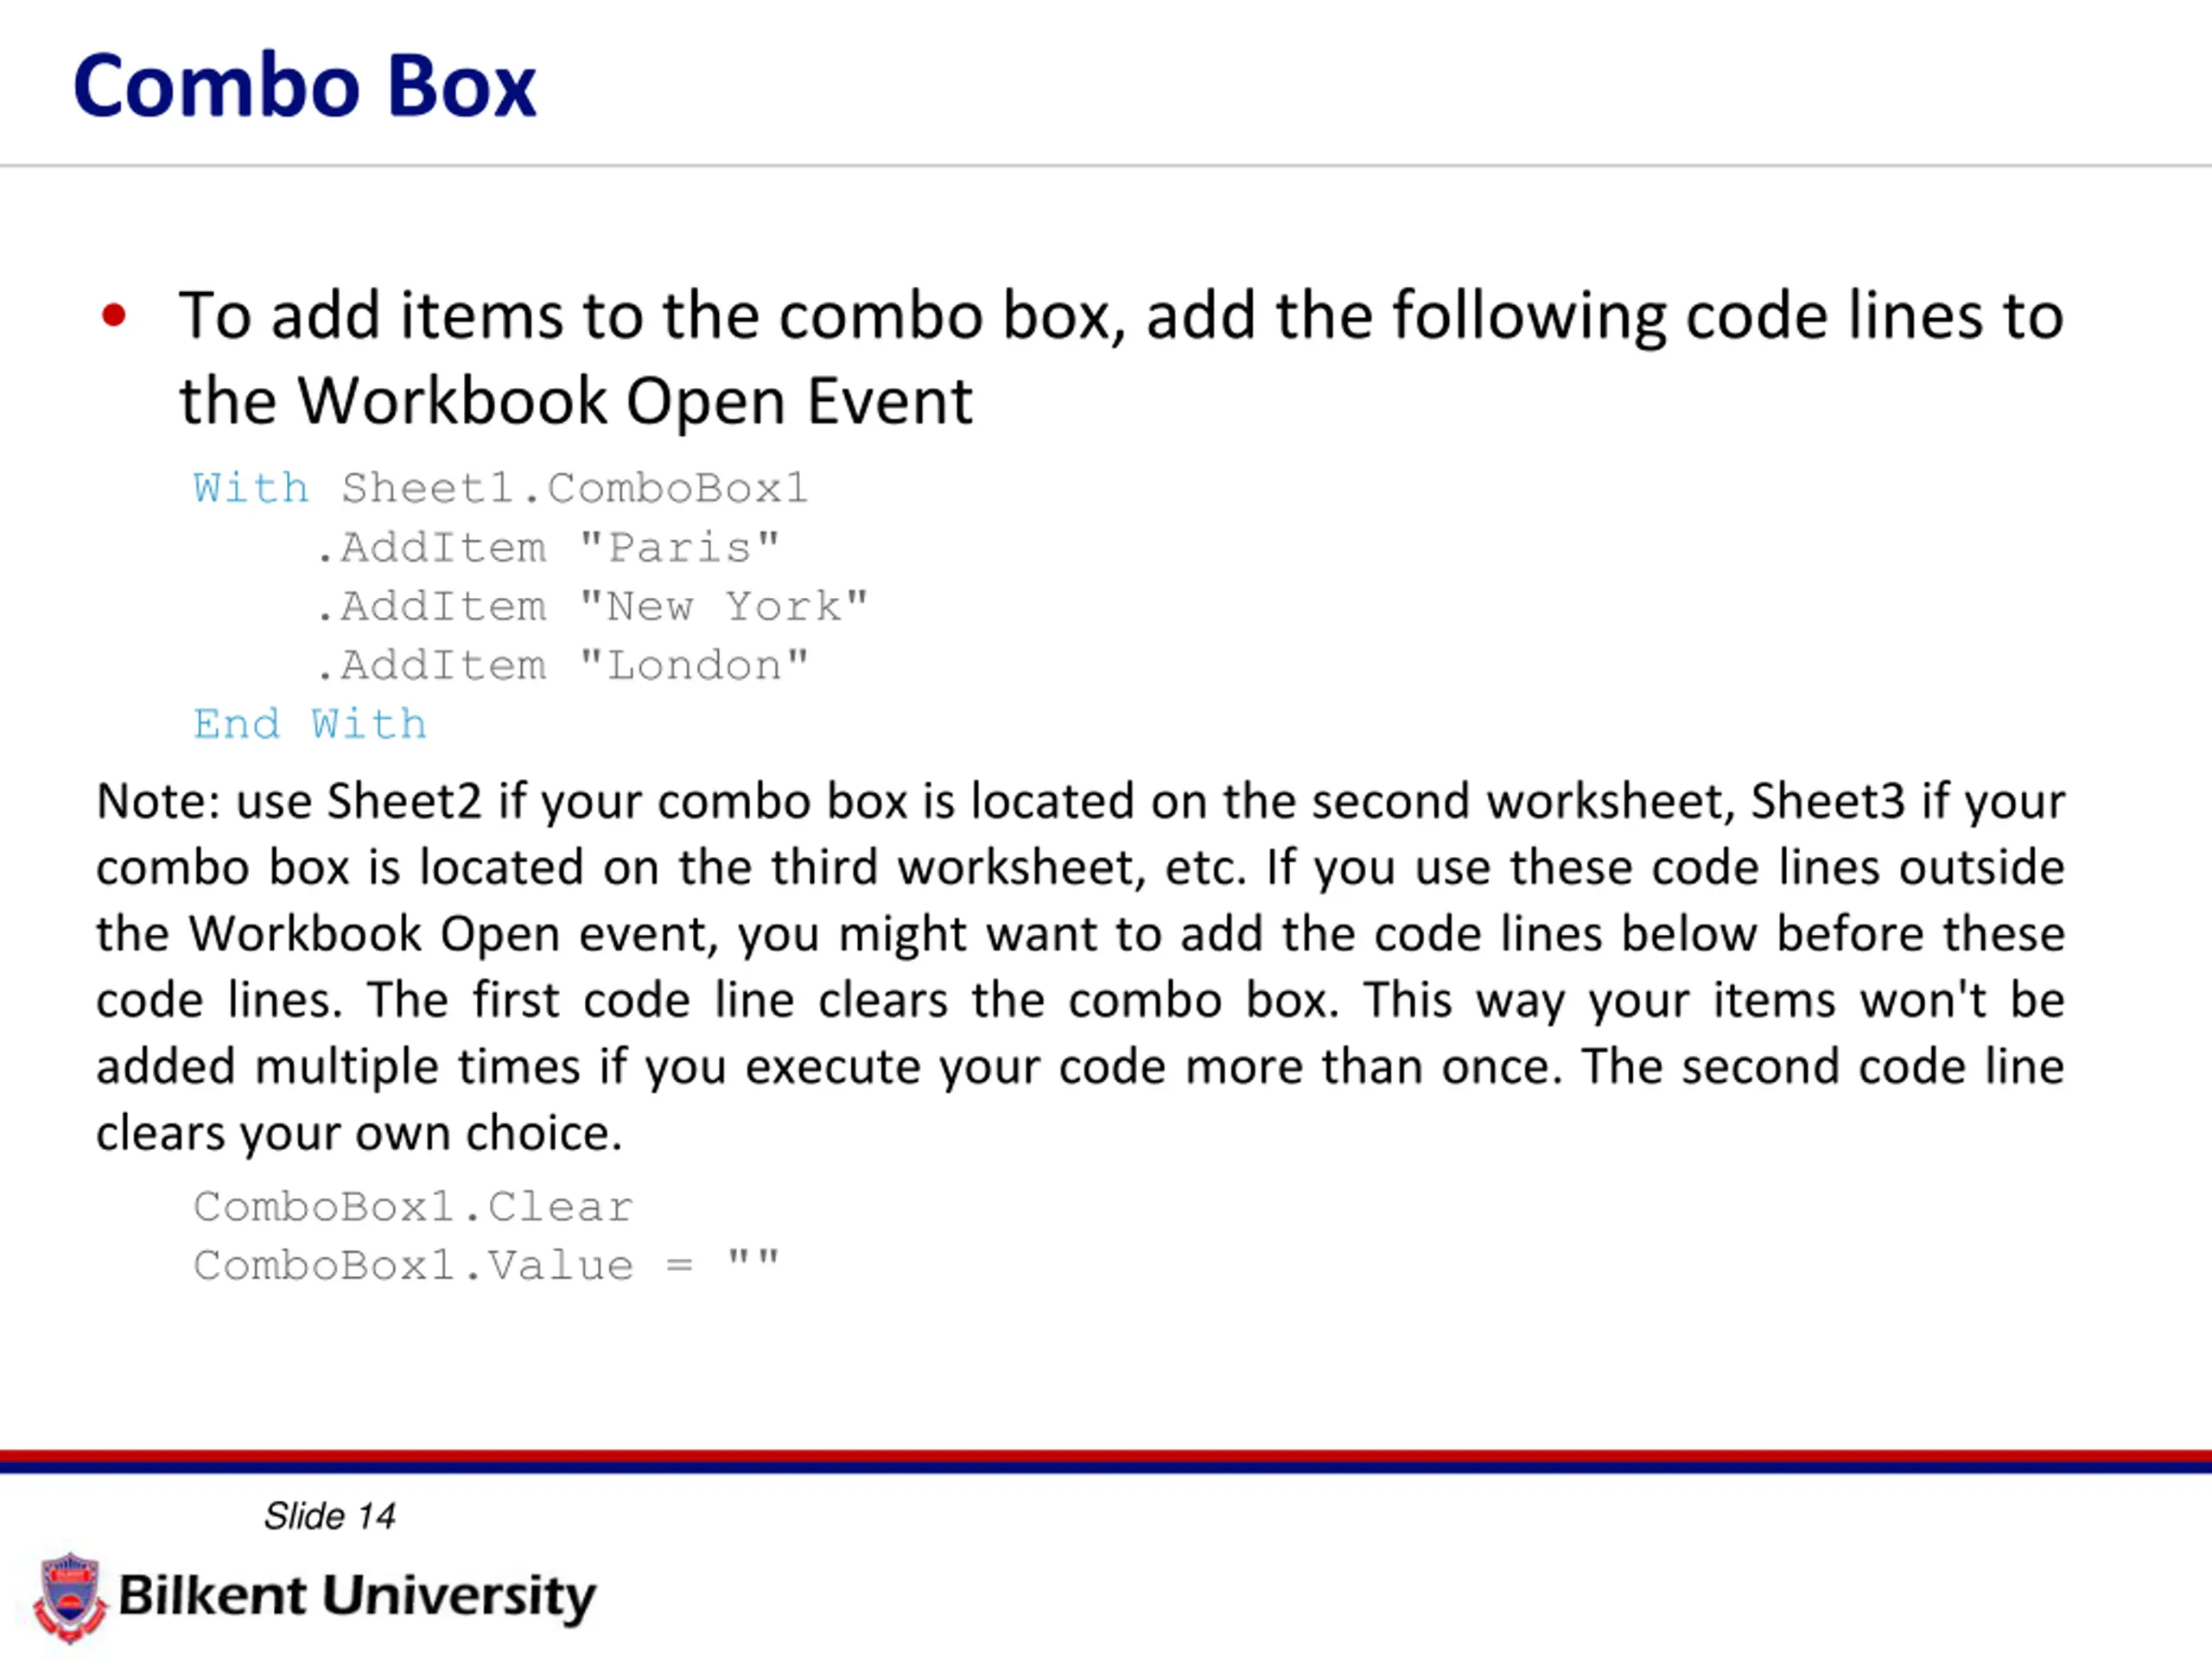Click the red bullet point marker
Screen dimensions: 2212x1659
[x=114, y=316]
